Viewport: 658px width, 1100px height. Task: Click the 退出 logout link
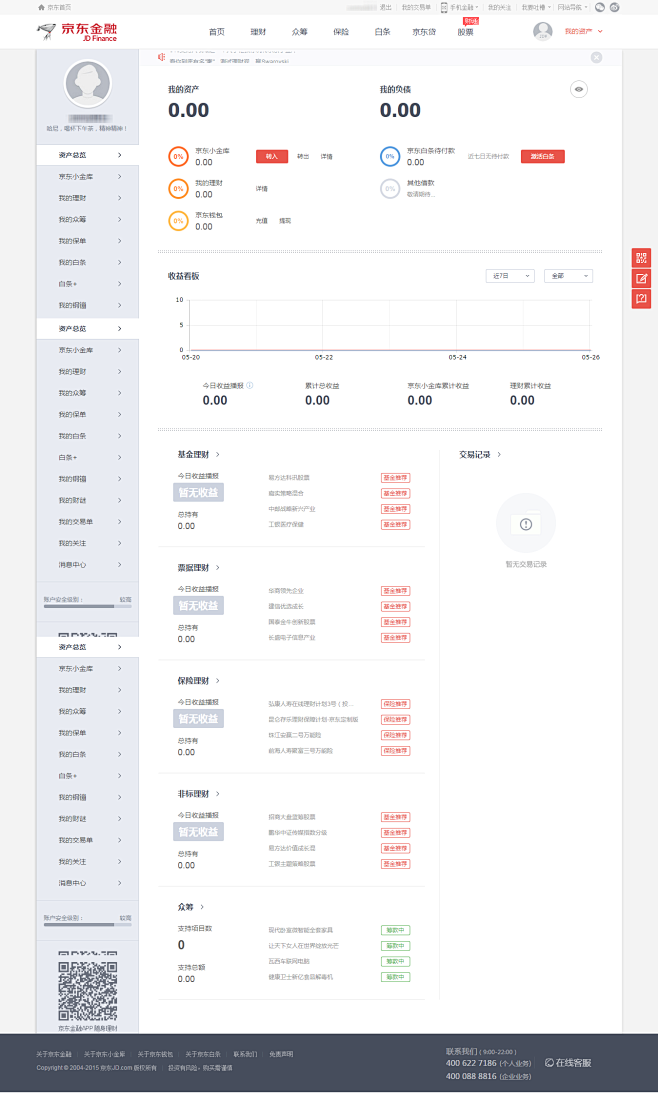pyautogui.click(x=386, y=7)
